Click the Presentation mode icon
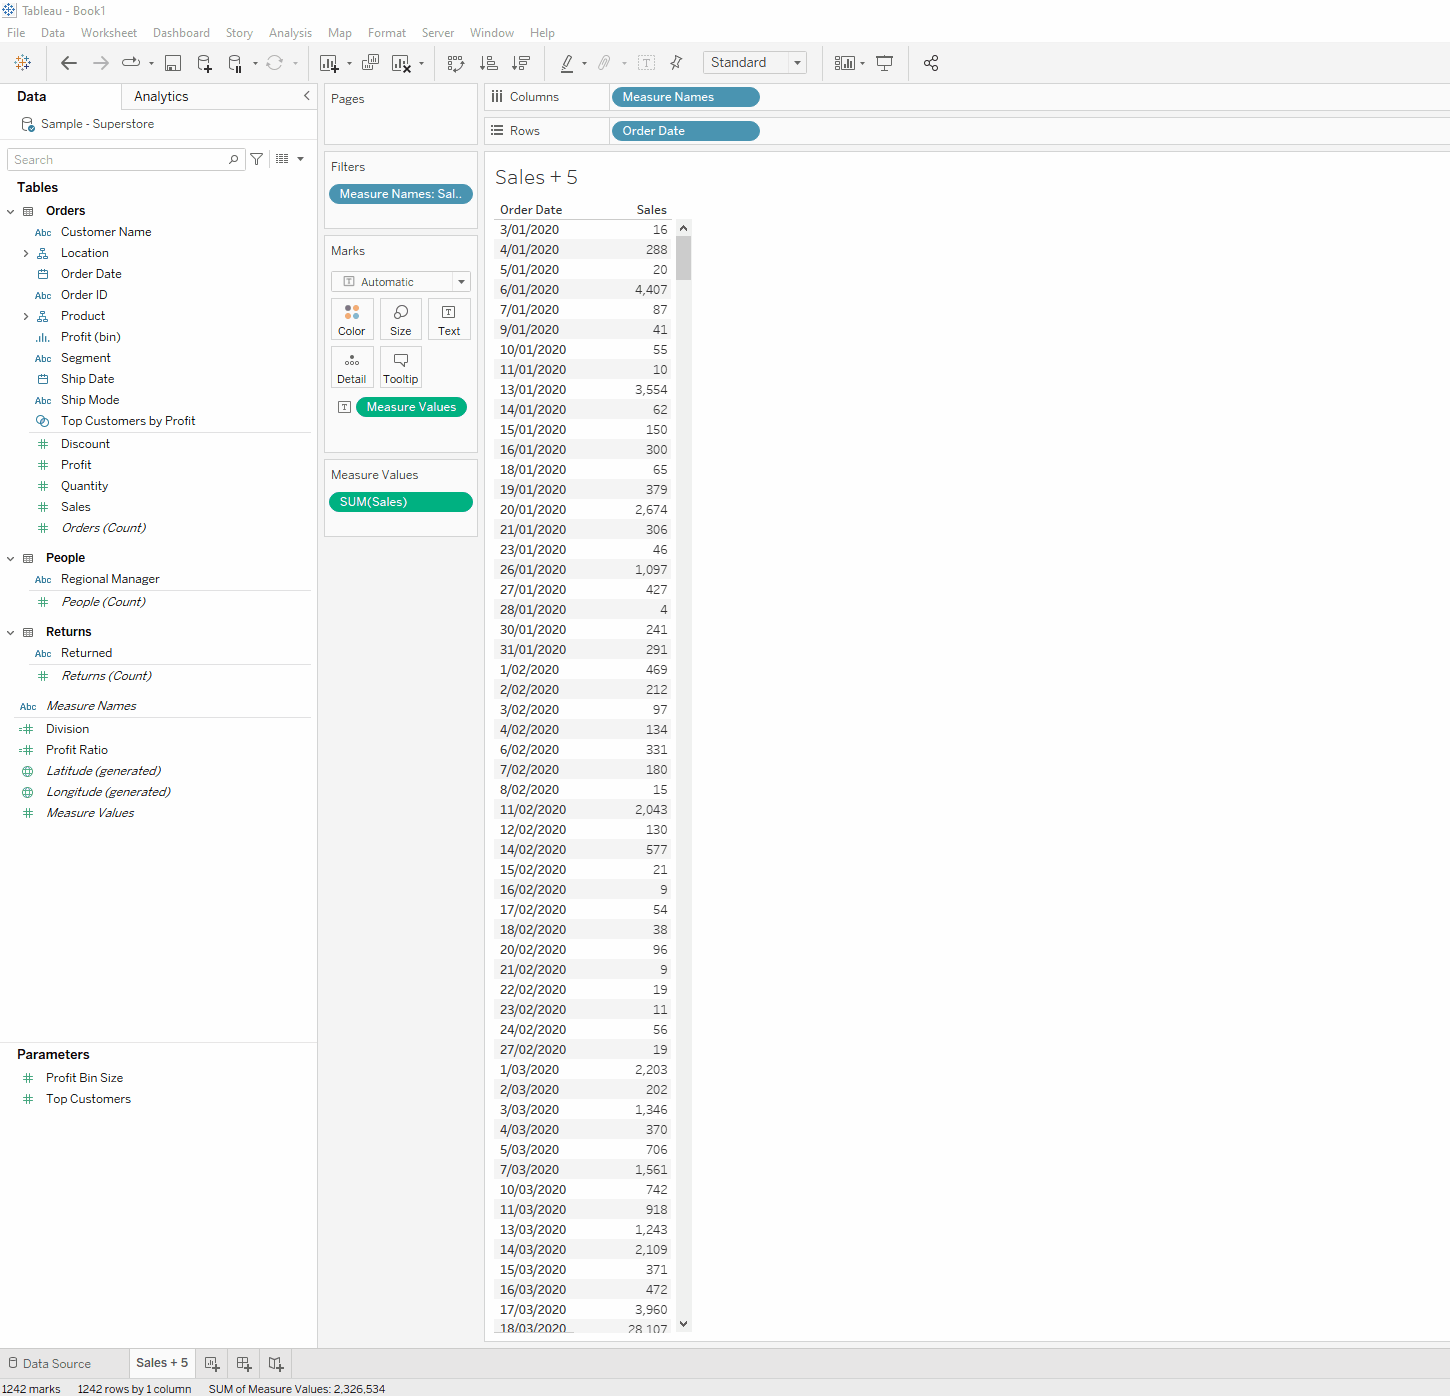 point(884,63)
